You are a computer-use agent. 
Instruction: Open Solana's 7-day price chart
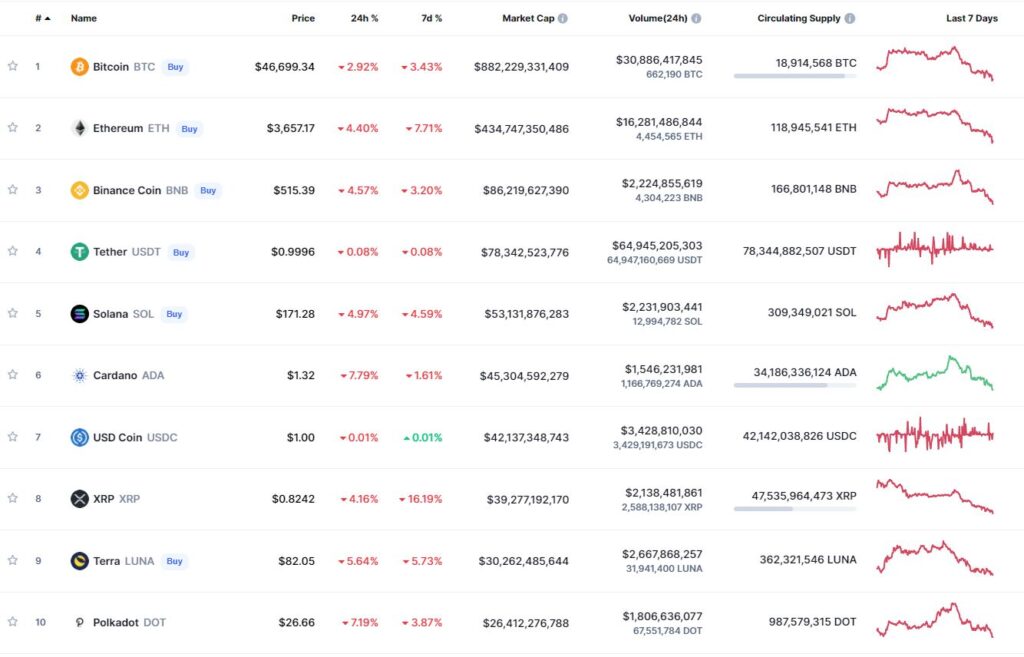click(x=935, y=311)
